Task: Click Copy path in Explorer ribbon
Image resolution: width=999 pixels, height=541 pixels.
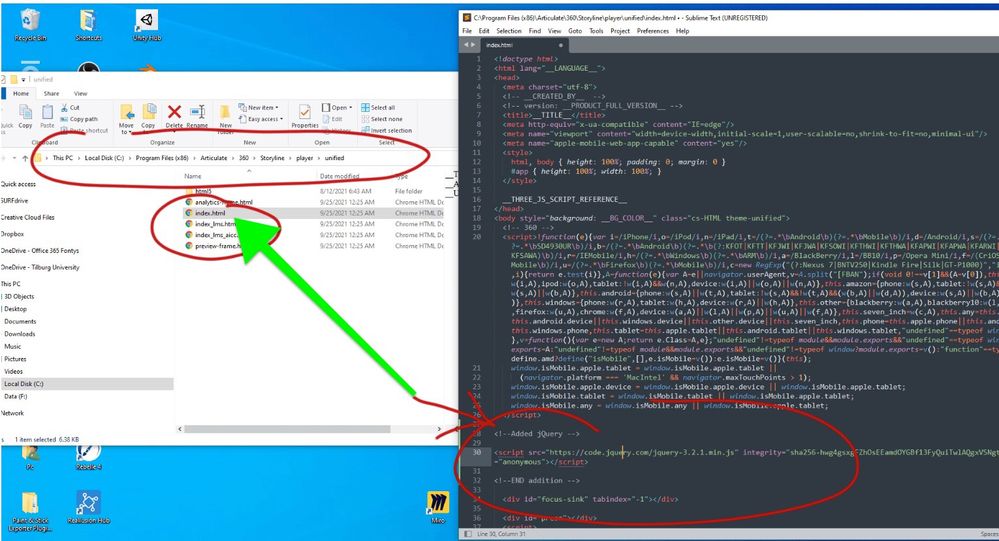Action: point(79,119)
